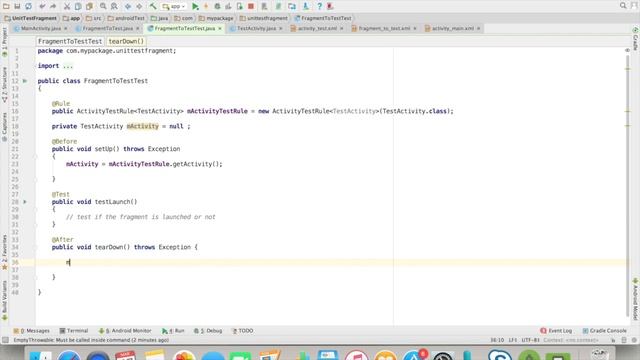Toggle the Run tool window

173,331
